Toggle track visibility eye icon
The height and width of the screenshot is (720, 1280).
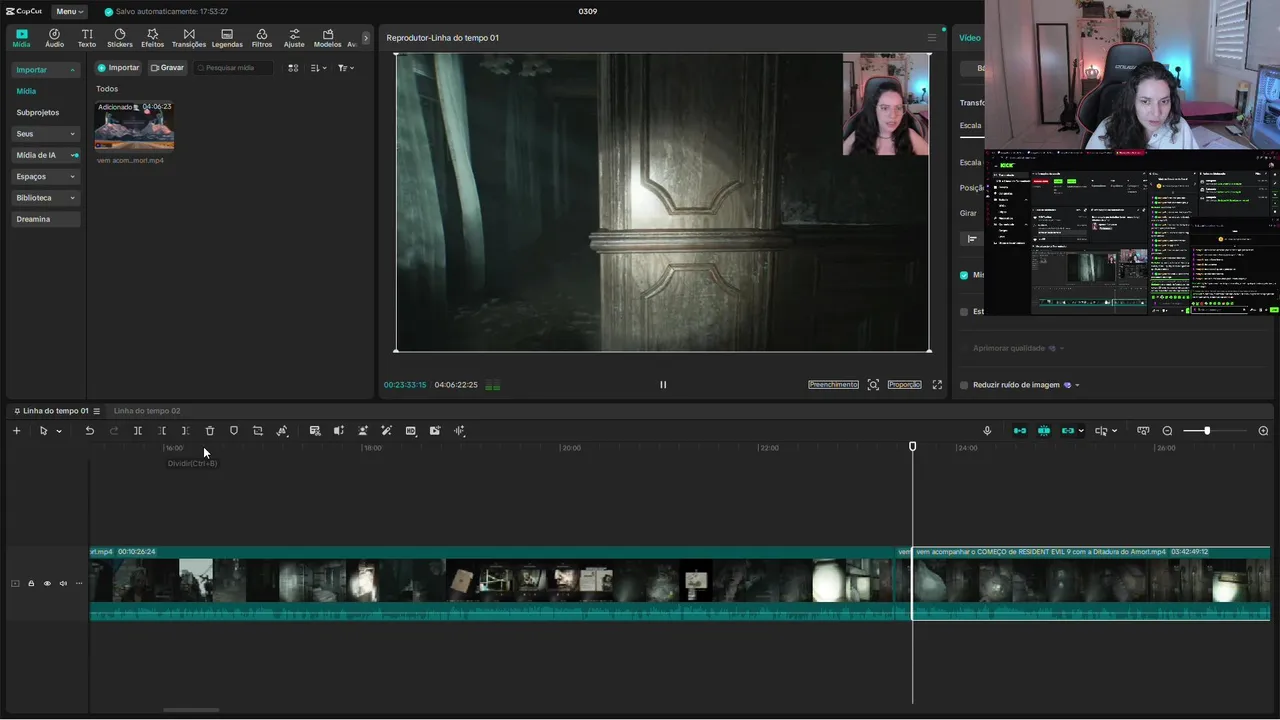click(x=47, y=584)
